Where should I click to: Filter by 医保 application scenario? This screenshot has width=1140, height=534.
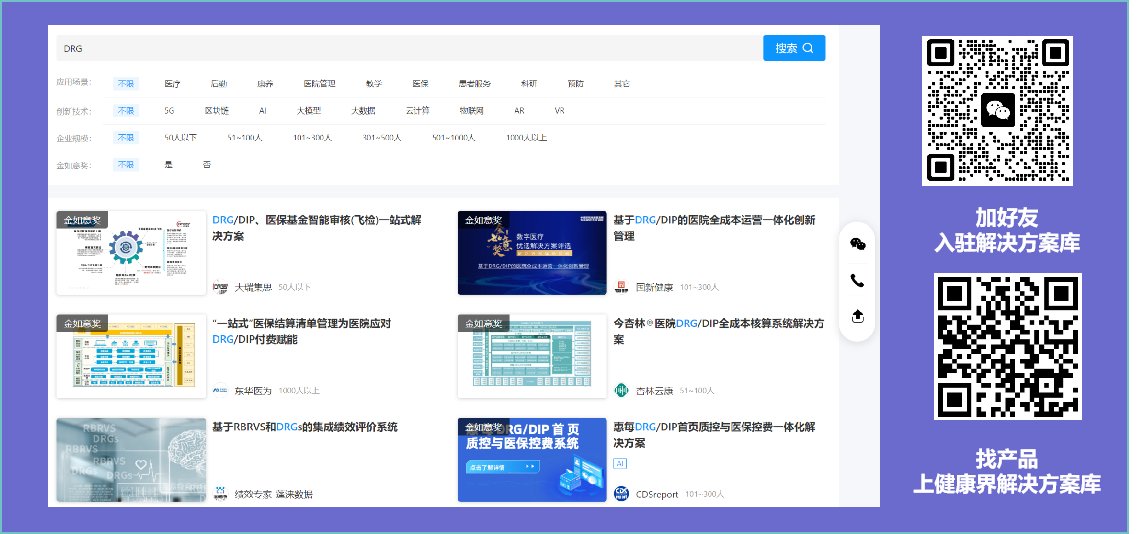420,84
